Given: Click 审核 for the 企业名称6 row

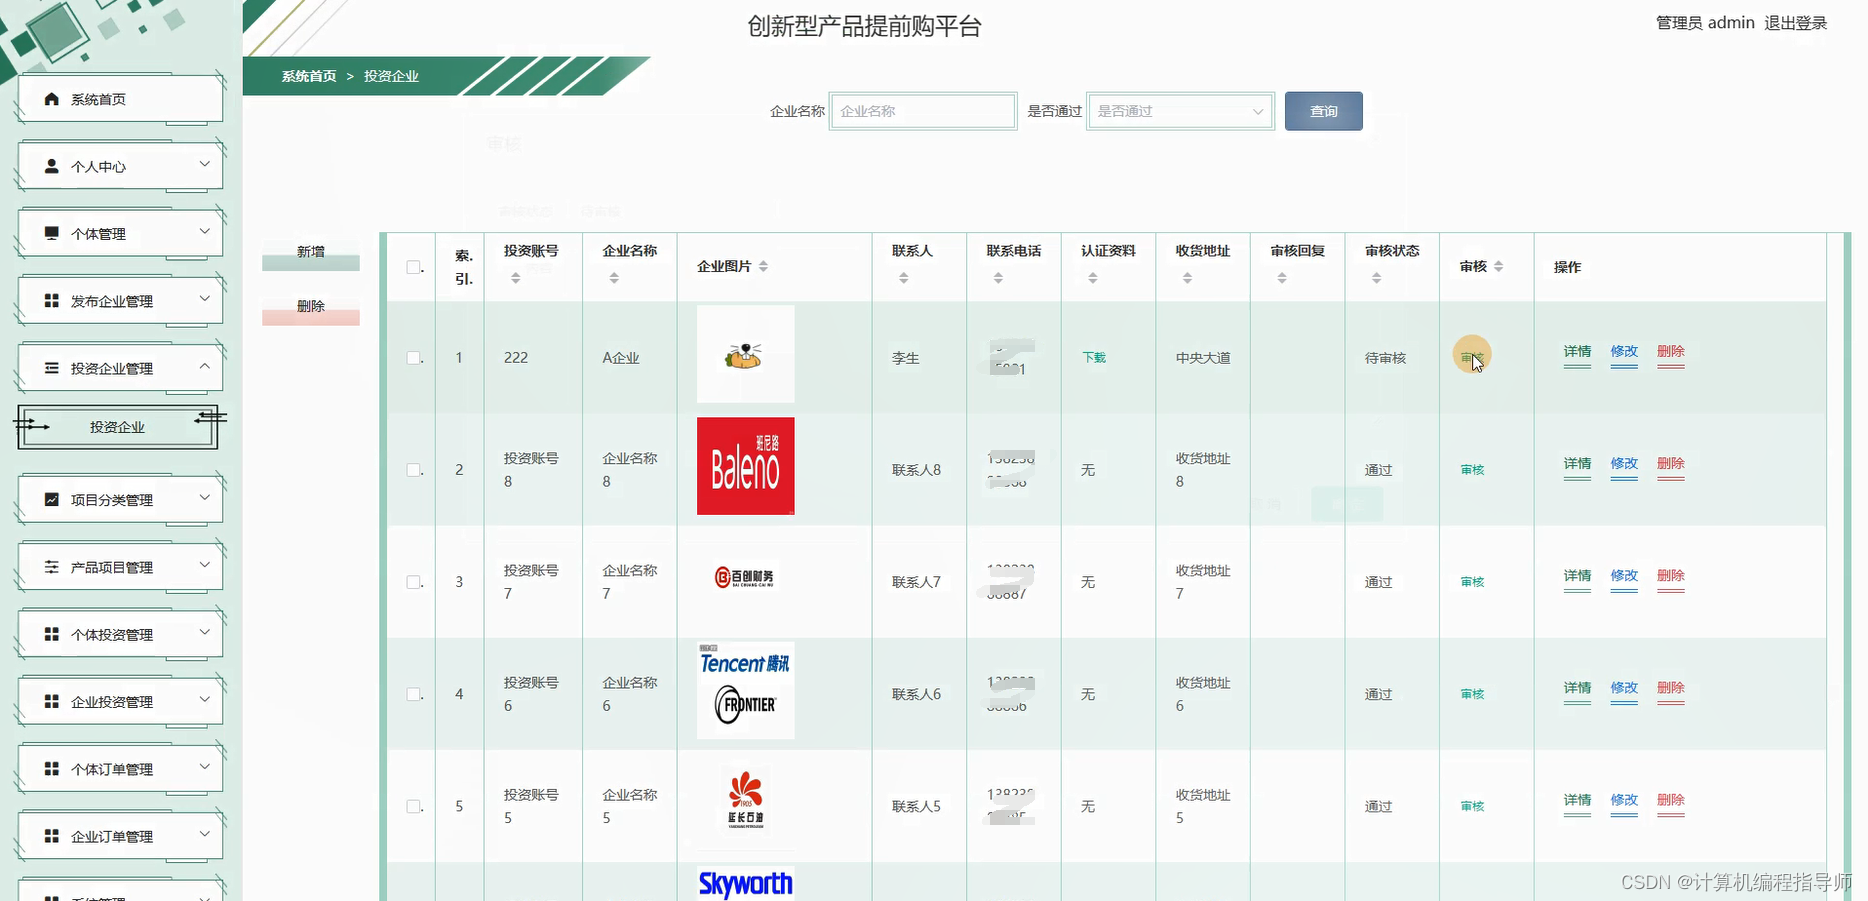Looking at the screenshot, I should pyautogui.click(x=1472, y=693).
